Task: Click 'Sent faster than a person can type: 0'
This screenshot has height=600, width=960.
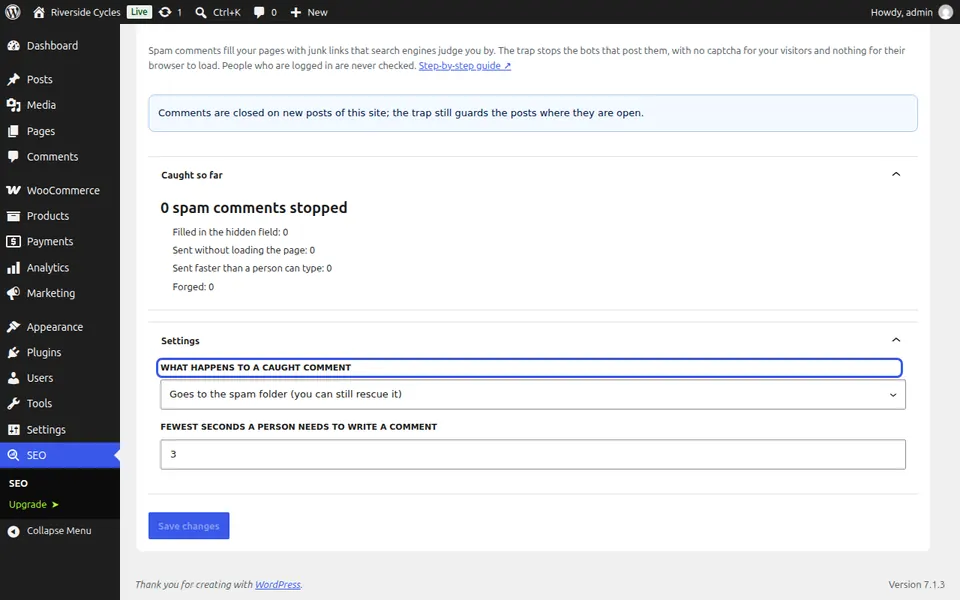Action: tap(252, 268)
